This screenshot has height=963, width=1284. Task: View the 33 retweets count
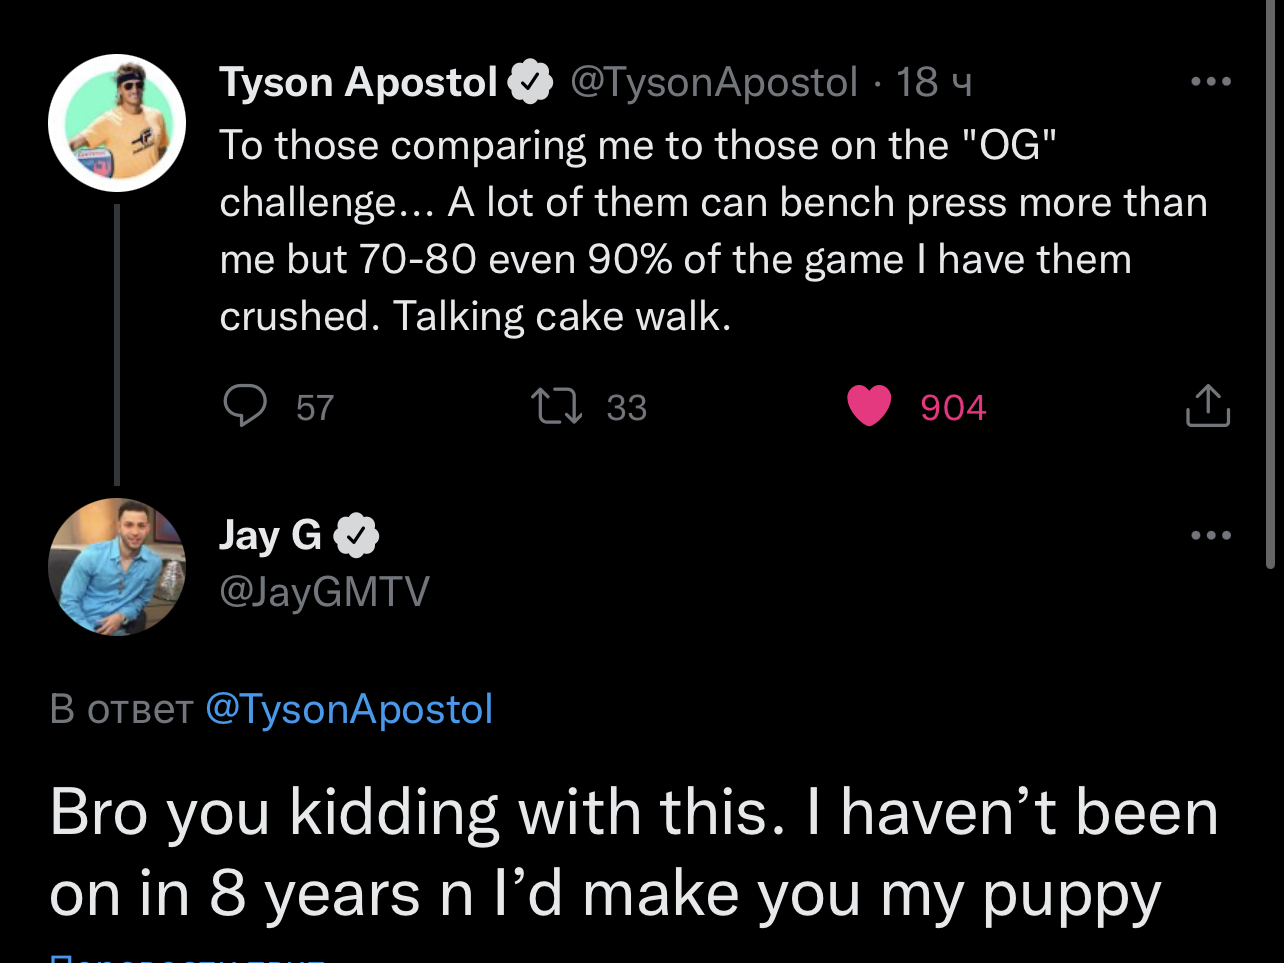click(627, 408)
